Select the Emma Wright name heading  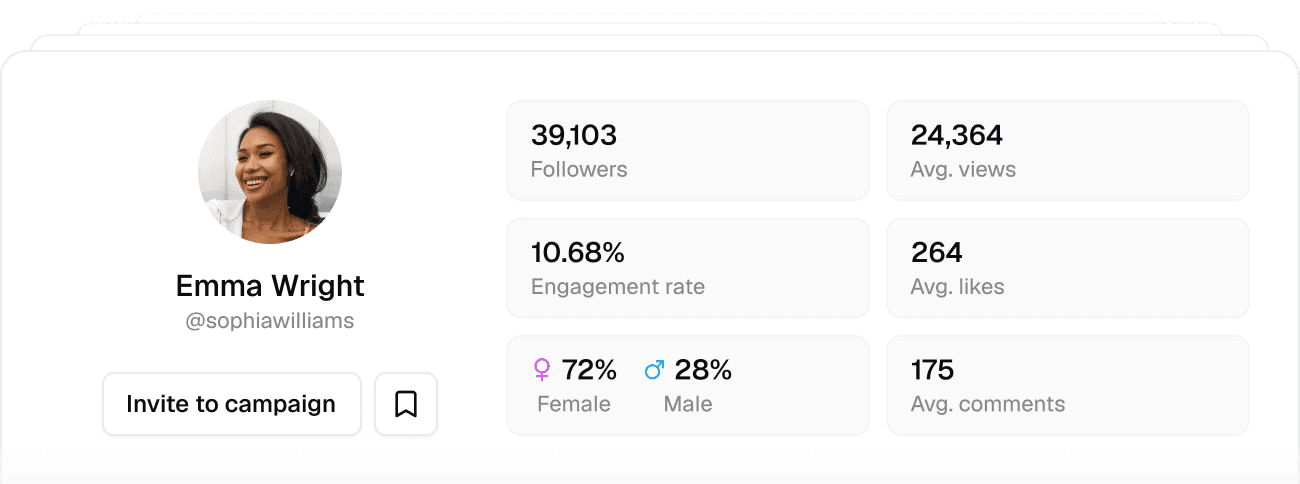pos(270,286)
